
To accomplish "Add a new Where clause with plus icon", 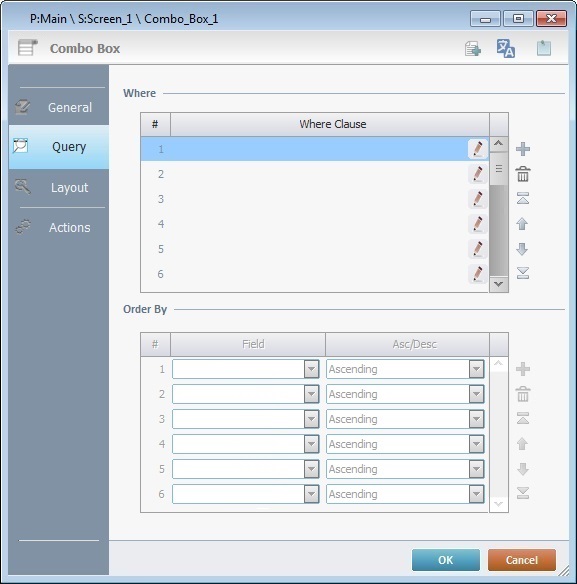I will point(523,149).
